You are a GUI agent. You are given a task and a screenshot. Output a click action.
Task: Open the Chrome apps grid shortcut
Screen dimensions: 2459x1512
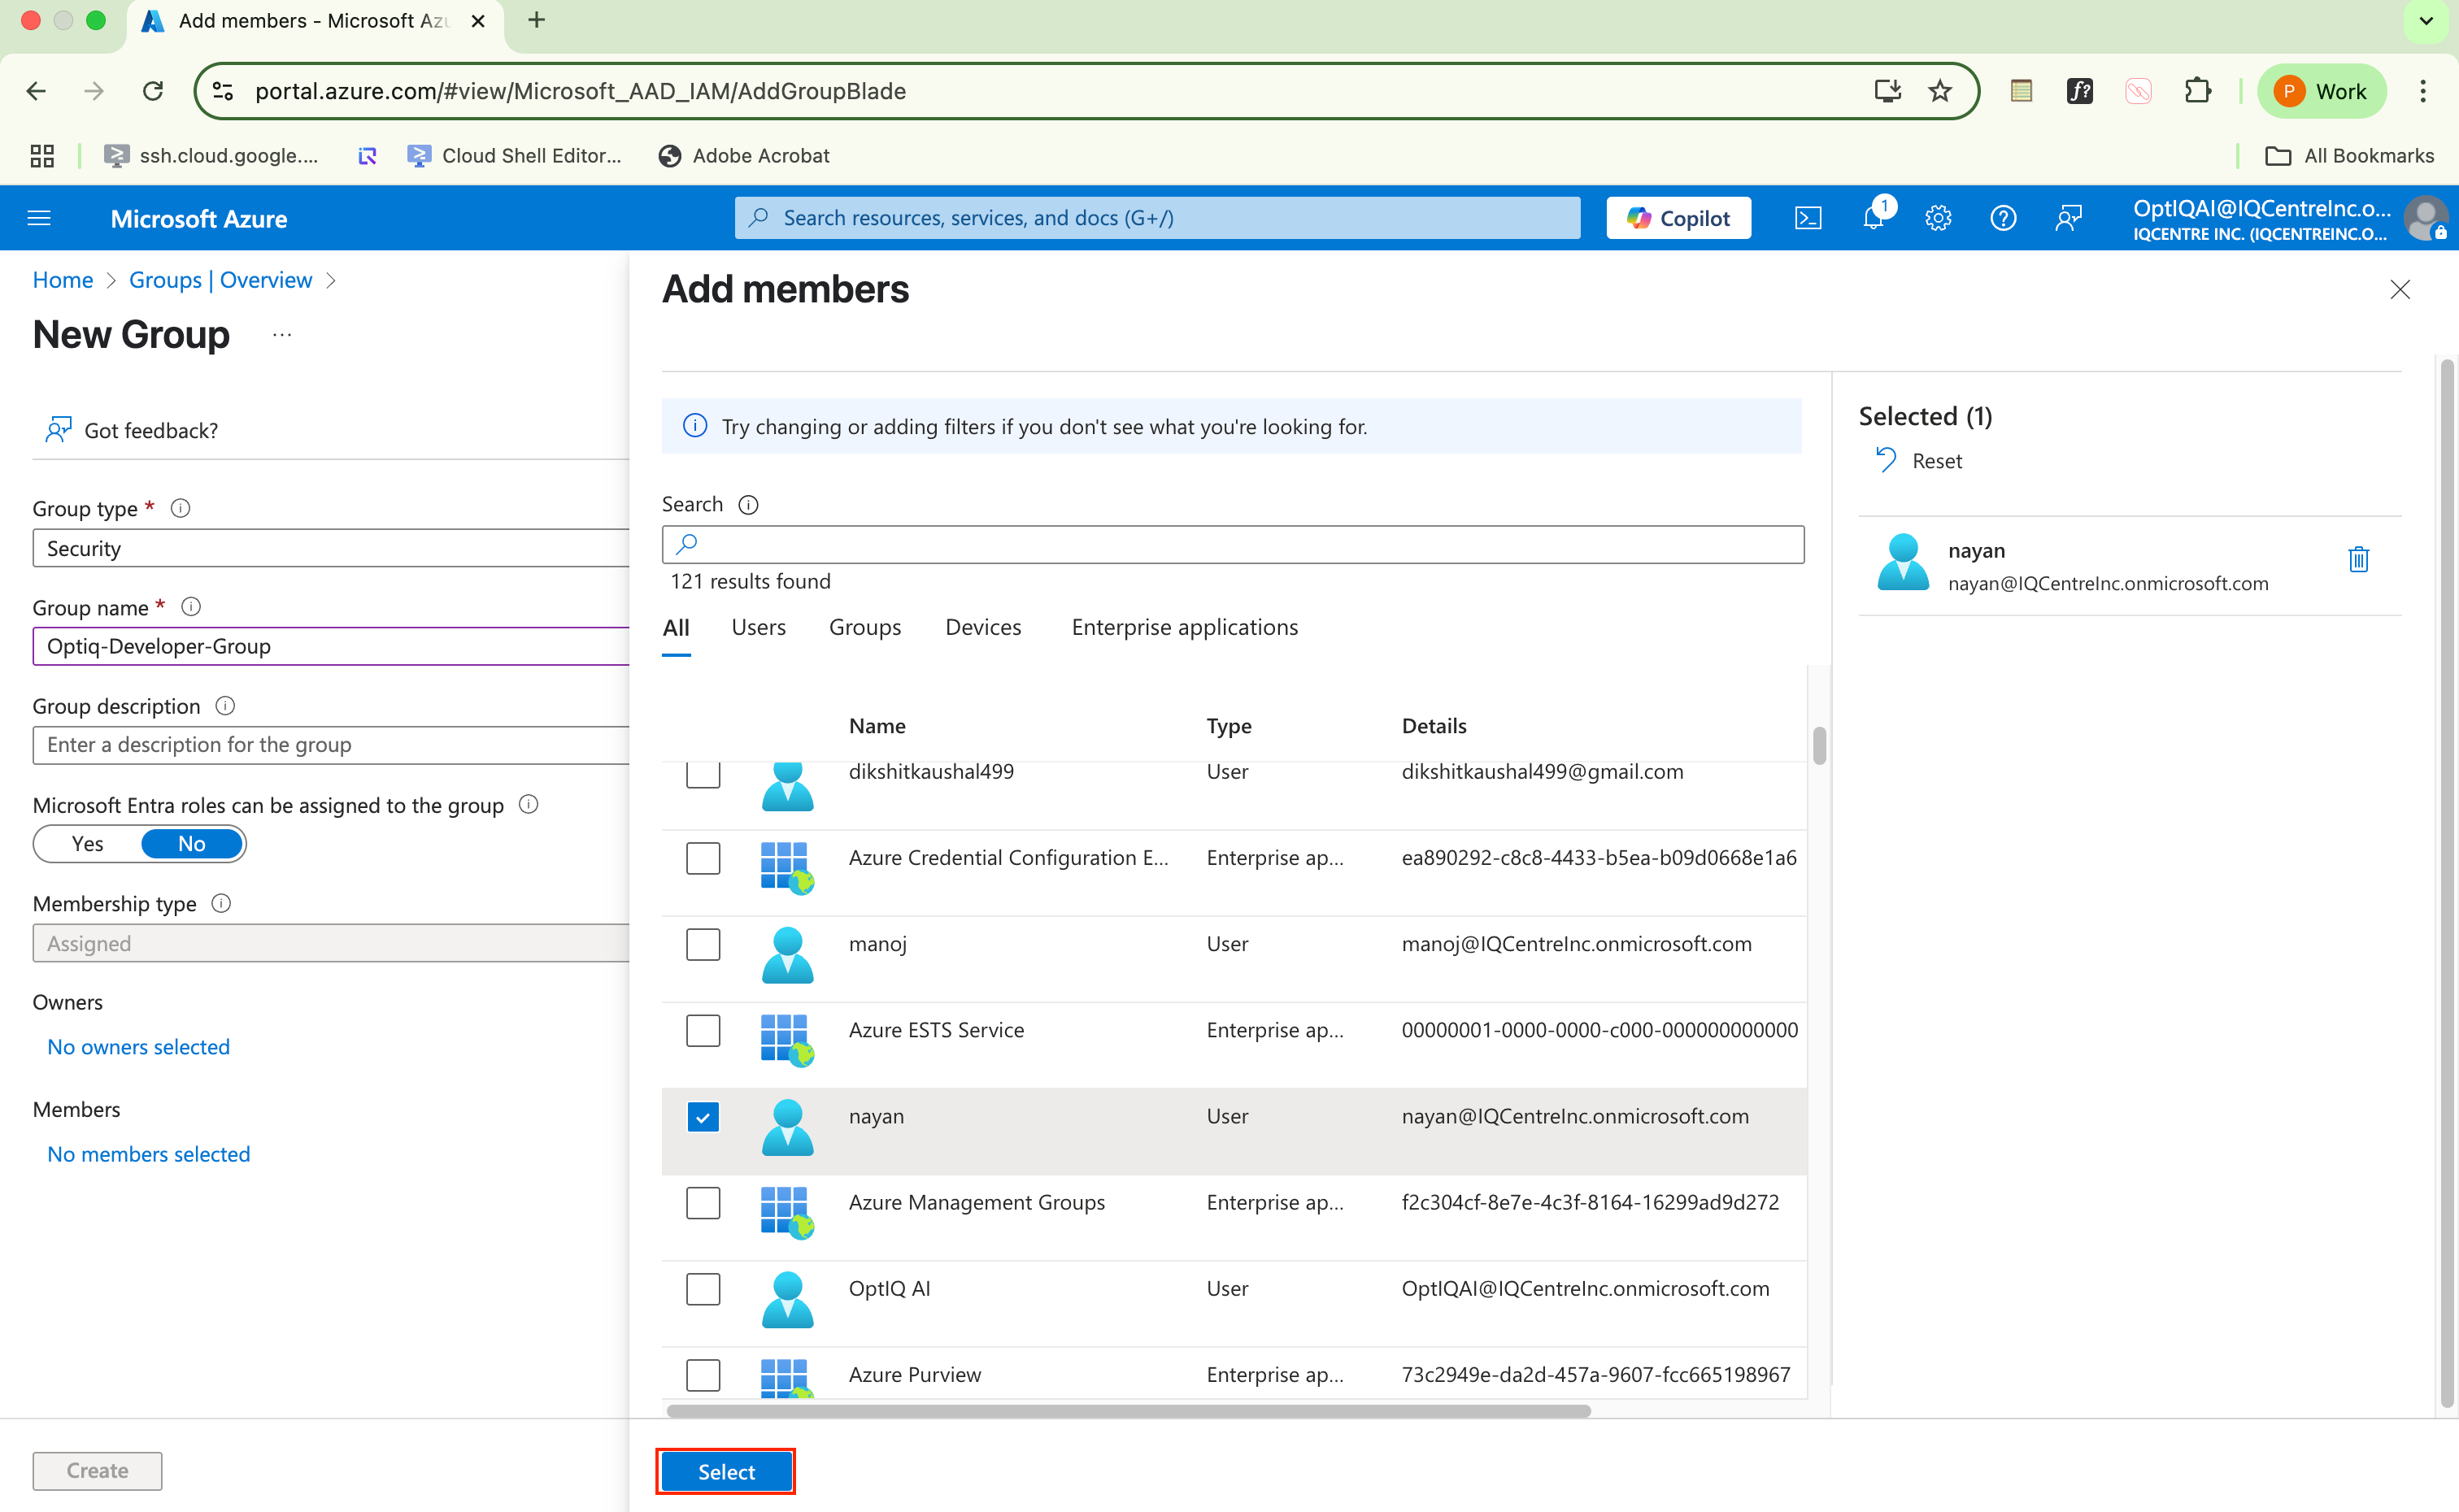click(x=42, y=156)
